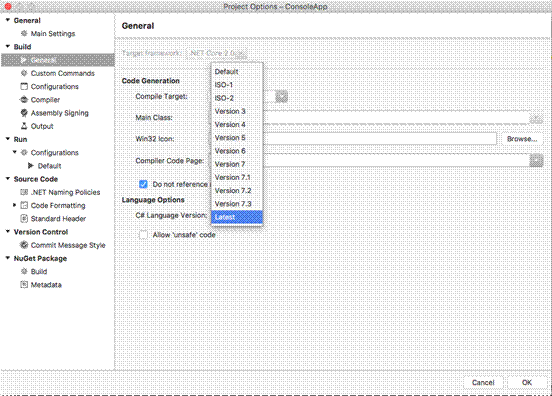The image size is (552, 396).
Task: Open Custom Commands page
Action: [63, 73]
